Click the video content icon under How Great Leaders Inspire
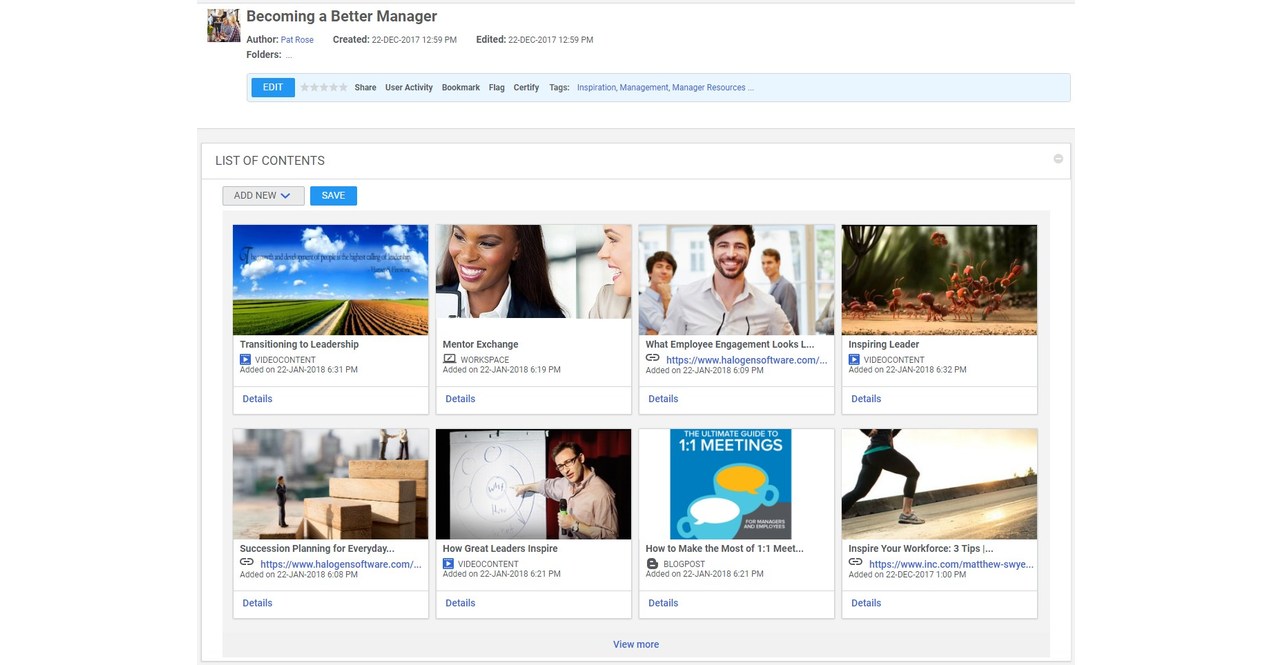 (447, 563)
